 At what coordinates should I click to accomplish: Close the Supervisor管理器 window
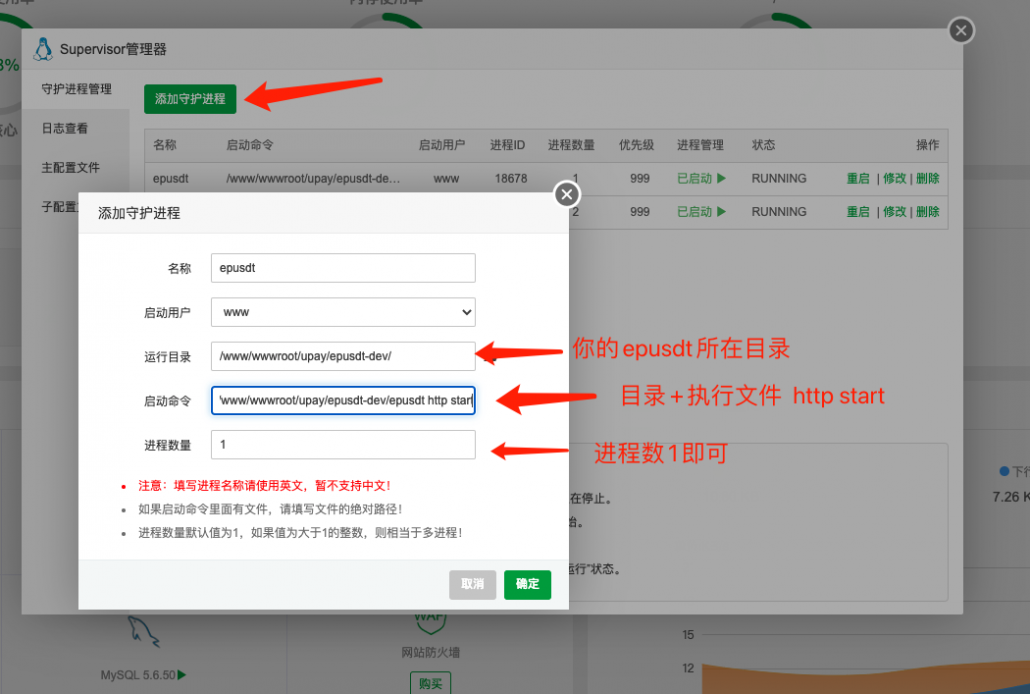[960, 30]
